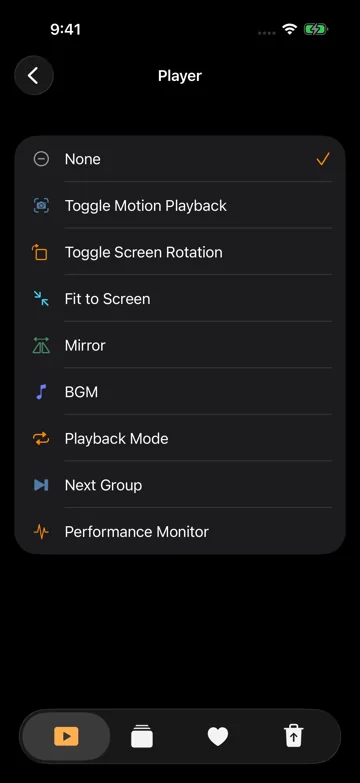Click the orange repeat loop icon
Screen dimensions: 360x783
coord(41,438)
